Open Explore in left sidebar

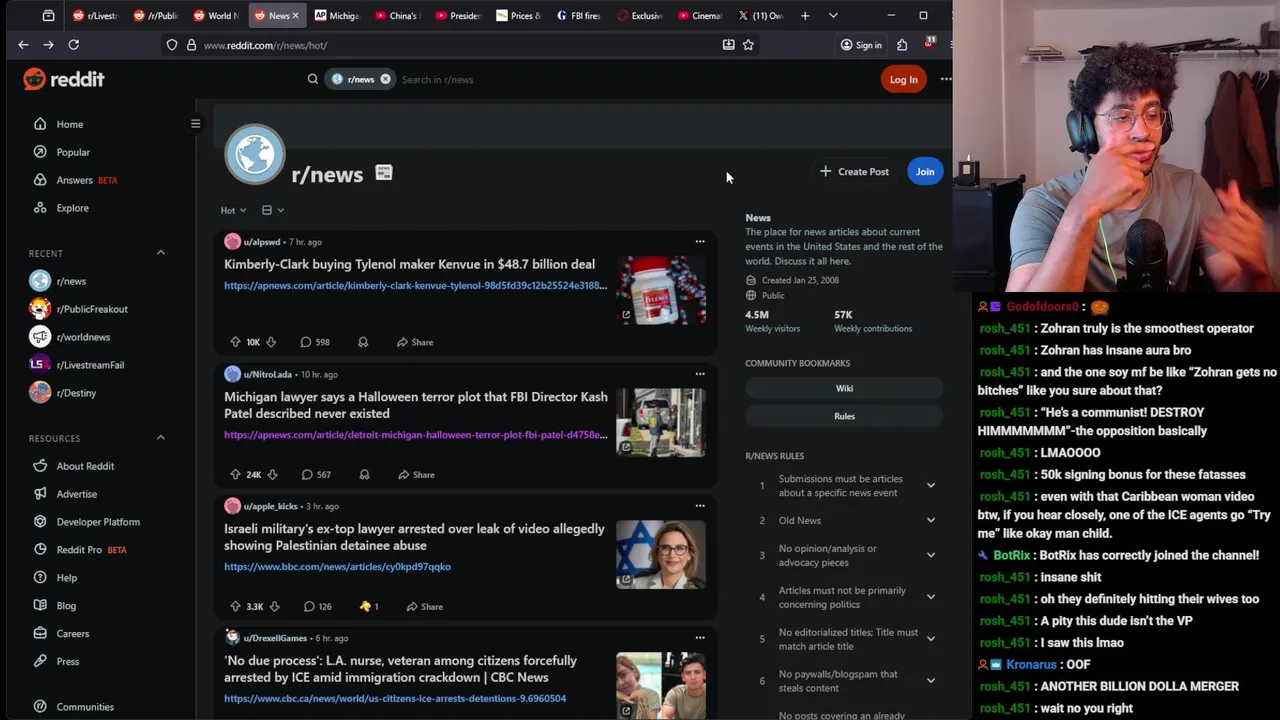(72, 208)
